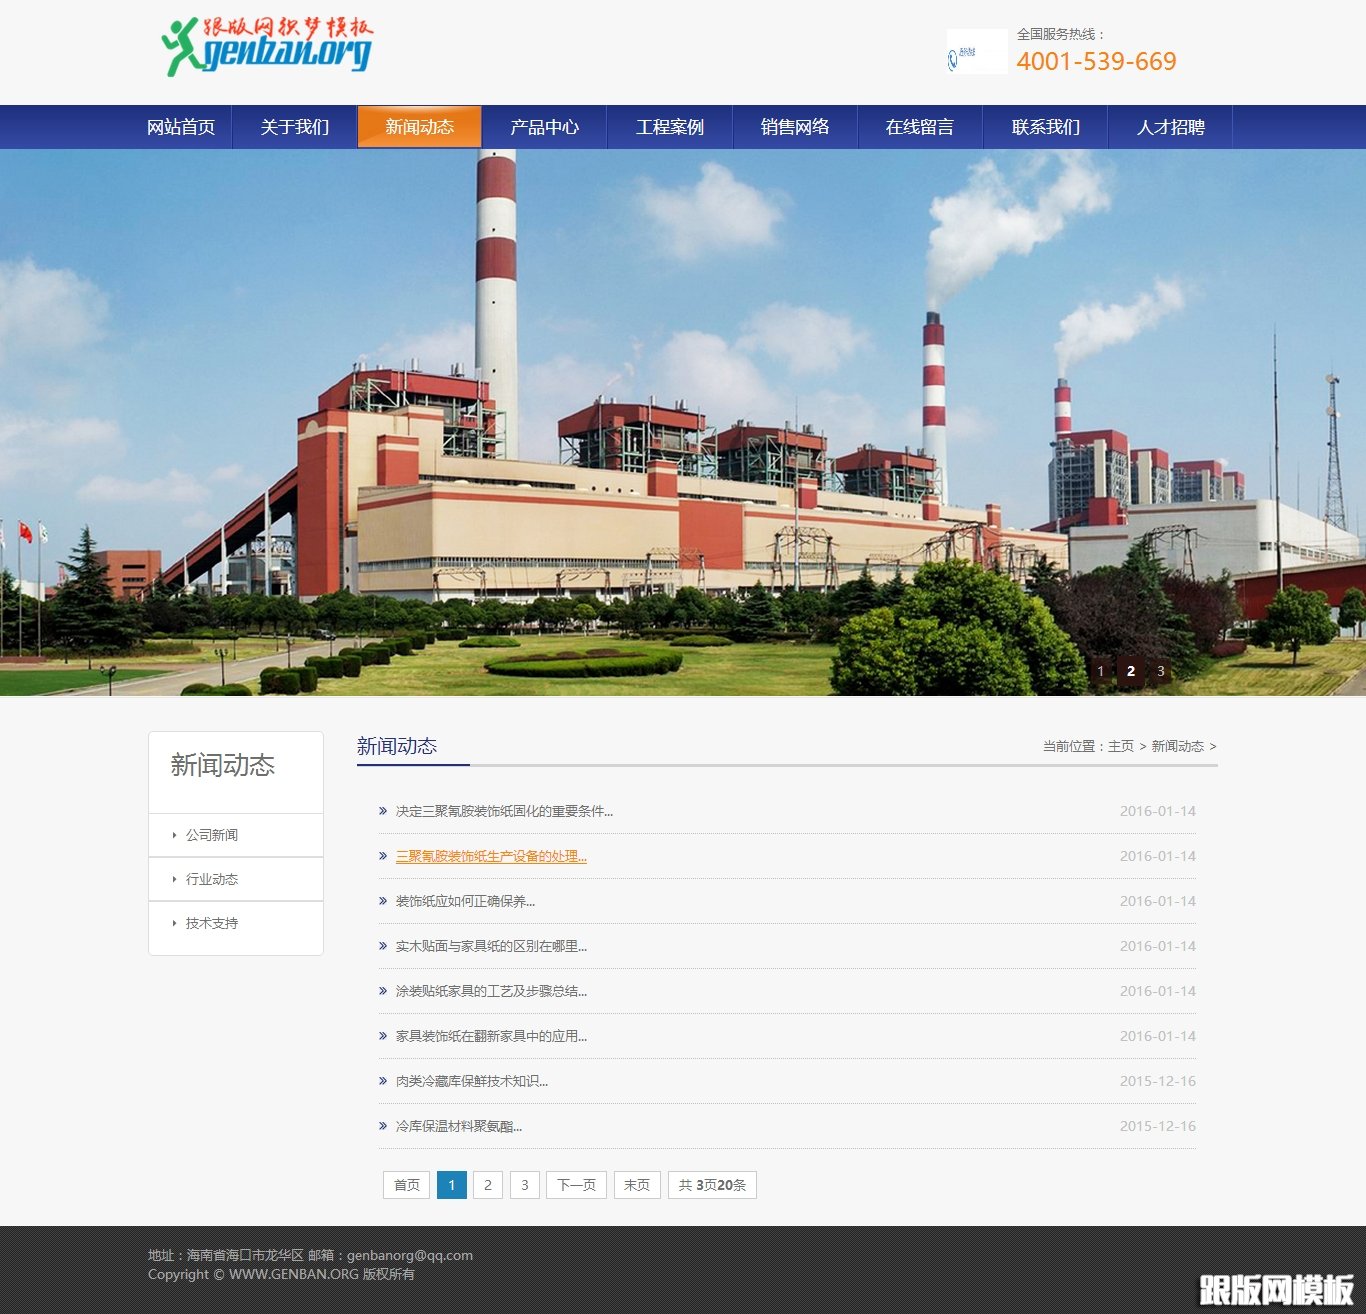Read the article 装饰纸应如何正确保养
The height and width of the screenshot is (1314, 1366).
[465, 902]
